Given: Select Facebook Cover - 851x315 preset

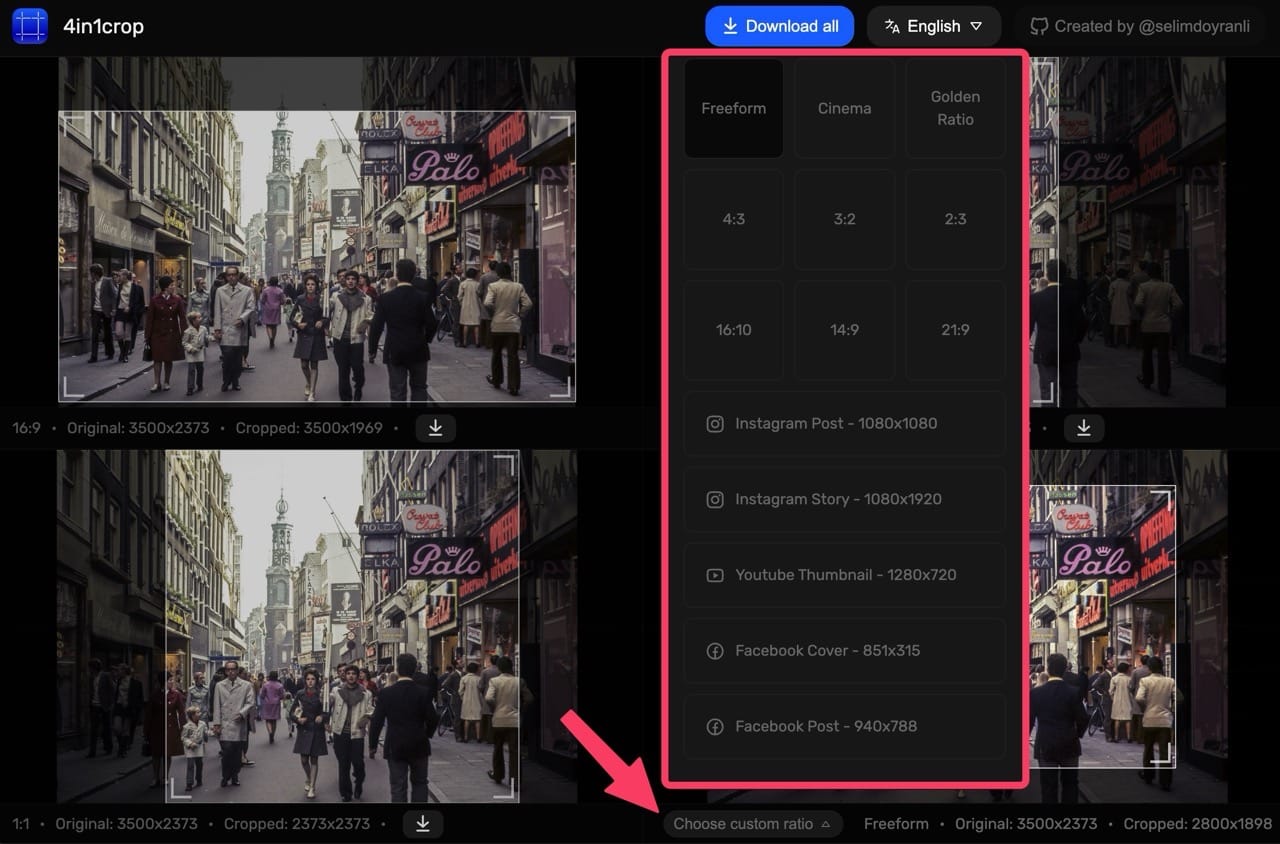Looking at the screenshot, I should [x=845, y=651].
